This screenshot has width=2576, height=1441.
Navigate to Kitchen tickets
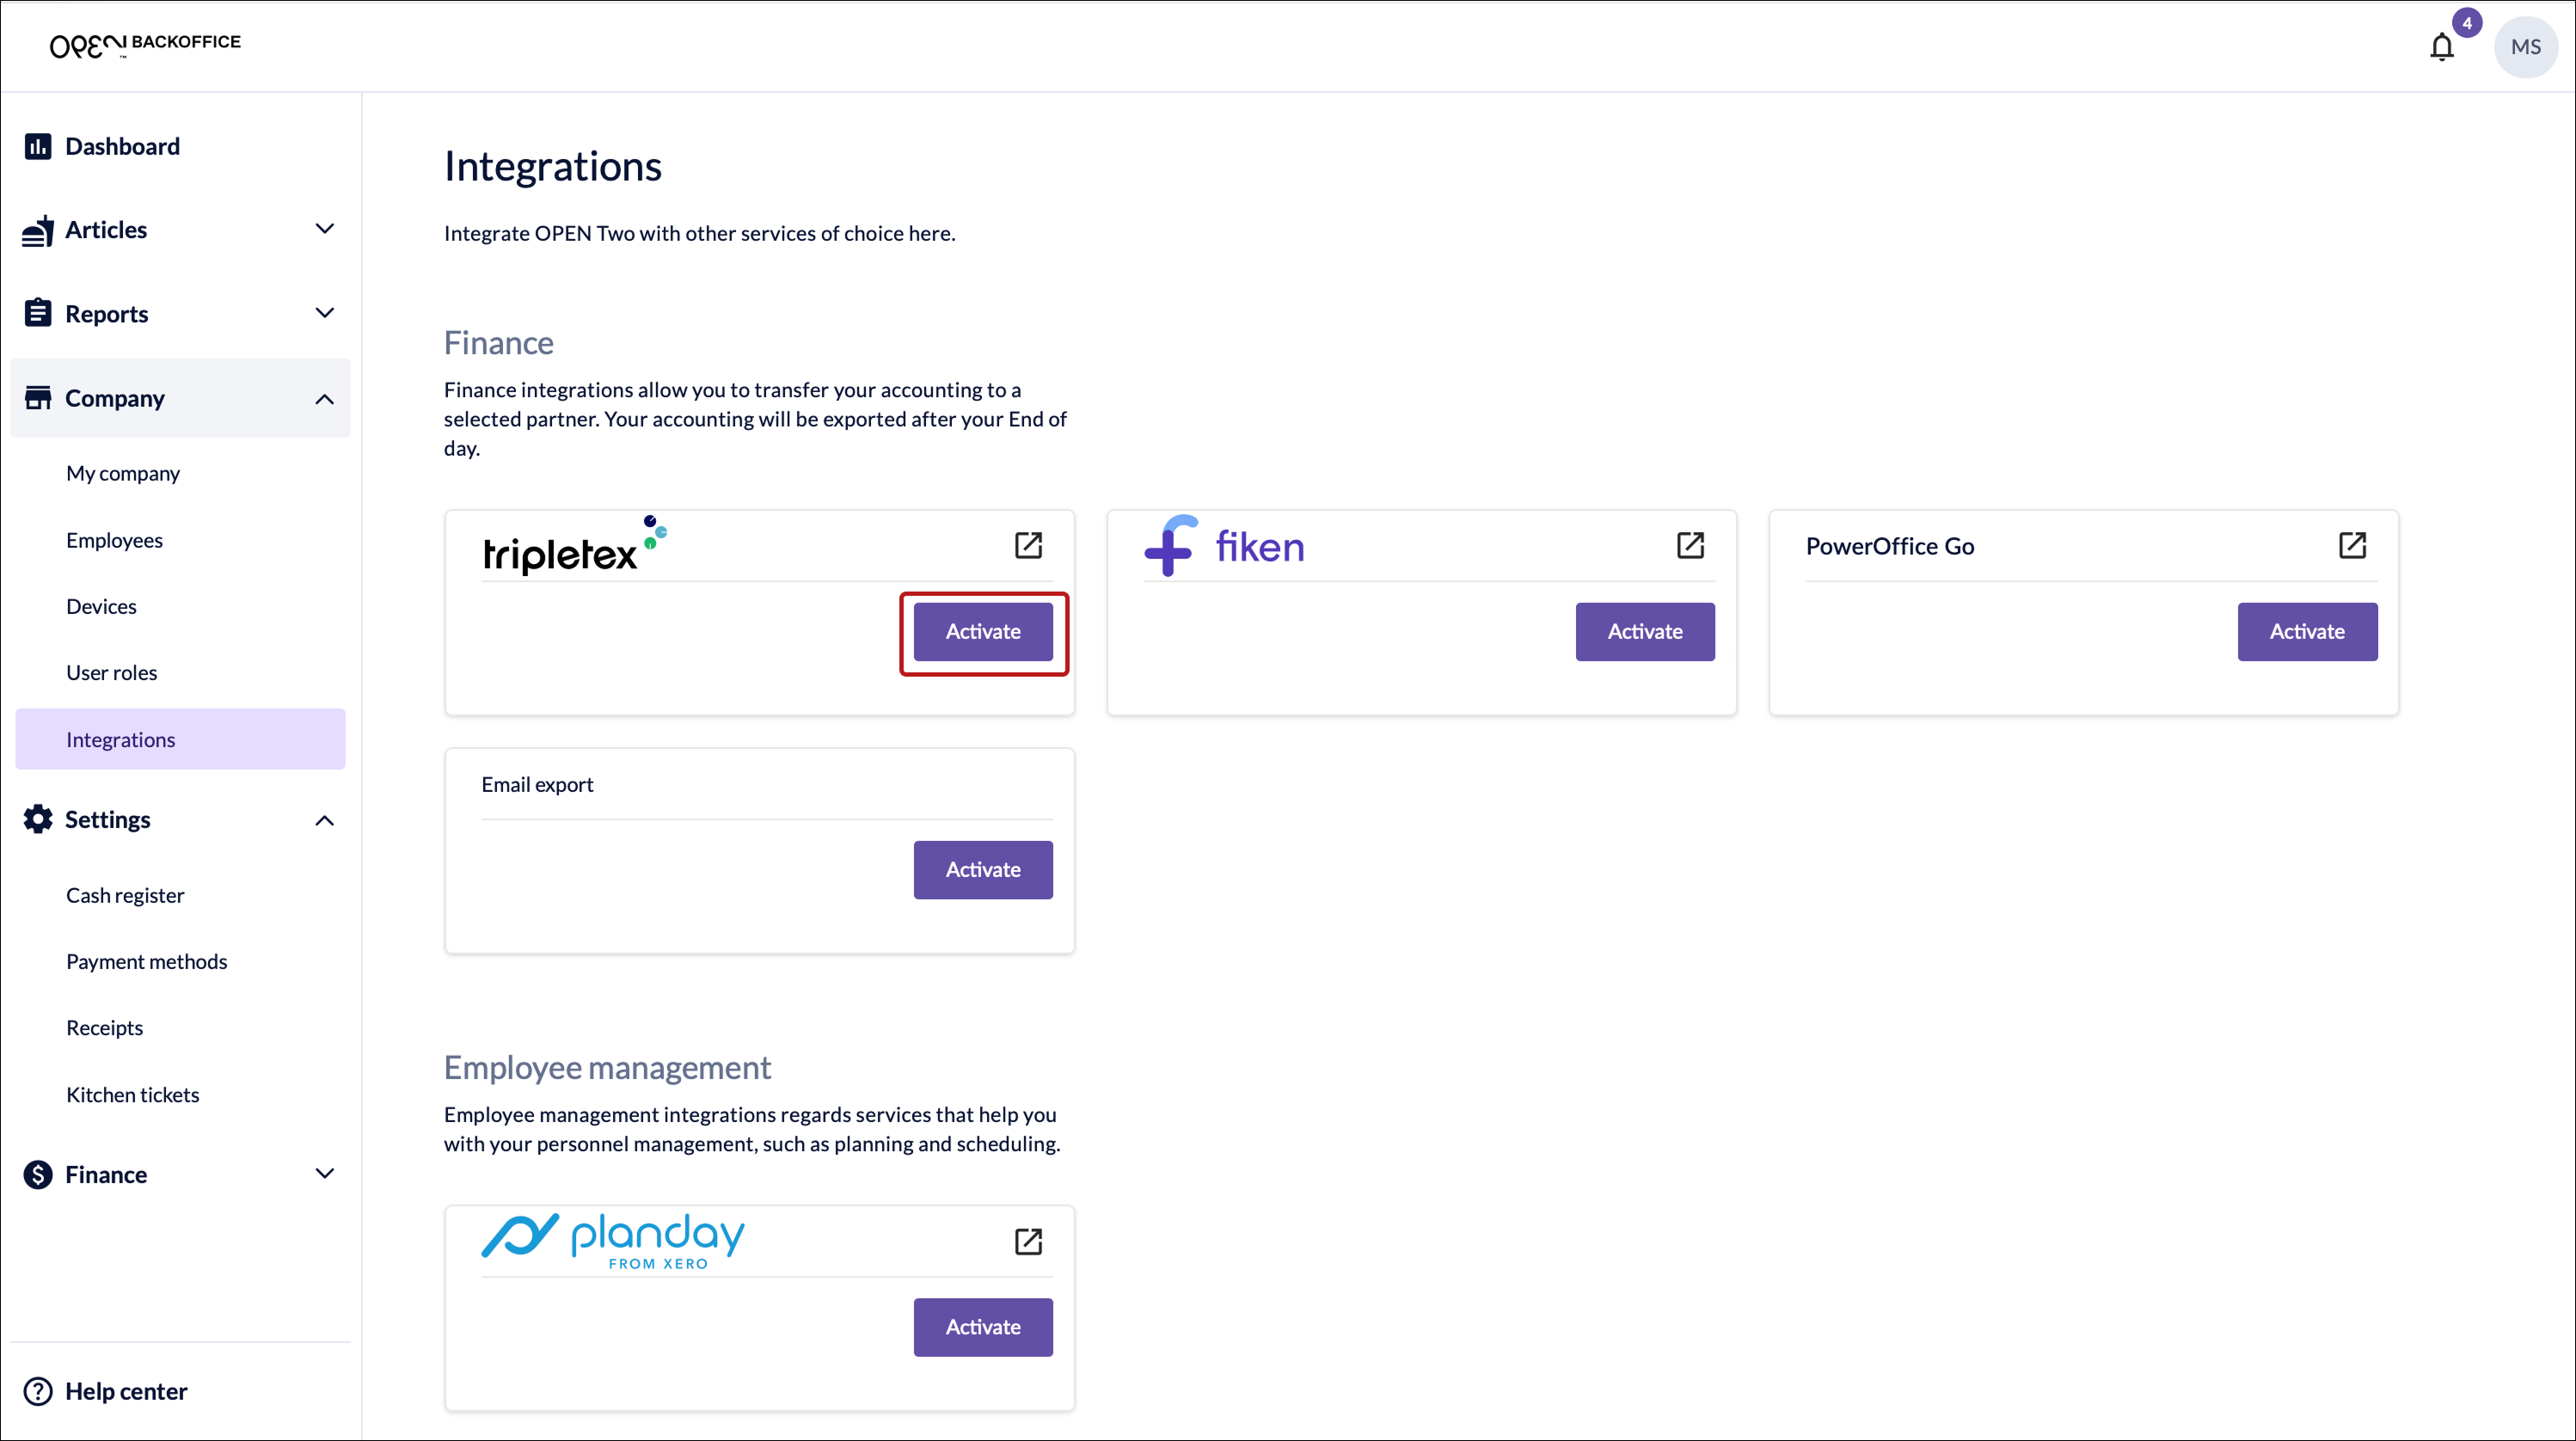tap(132, 1094)
